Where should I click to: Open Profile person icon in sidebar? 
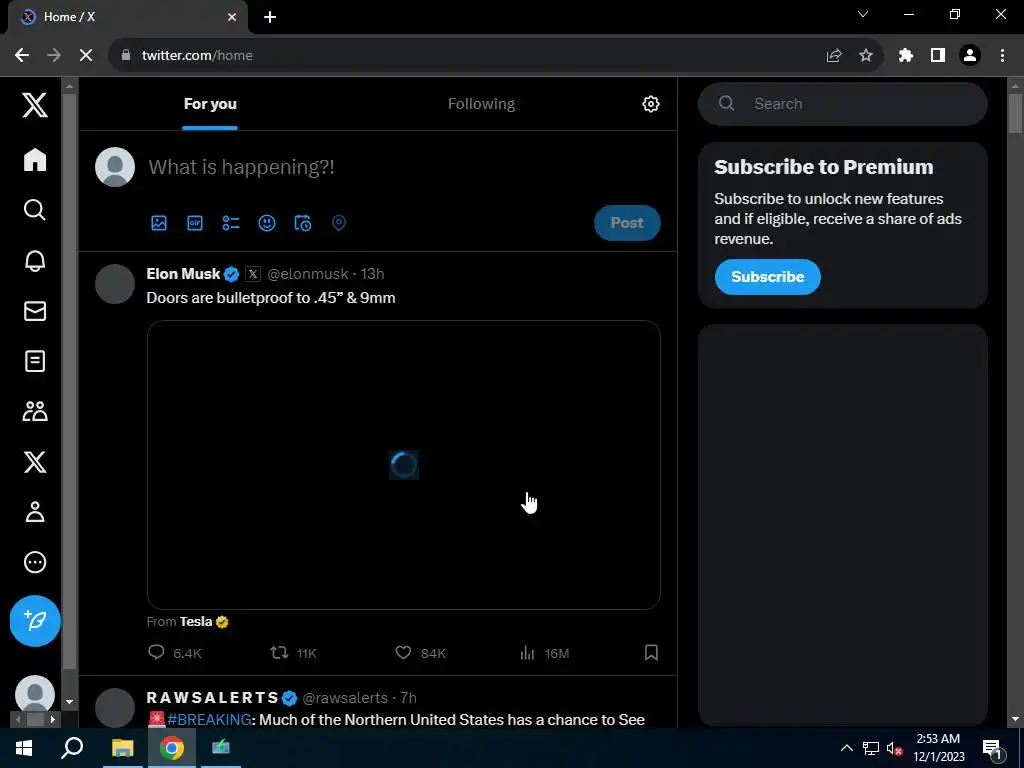(35, 512)
